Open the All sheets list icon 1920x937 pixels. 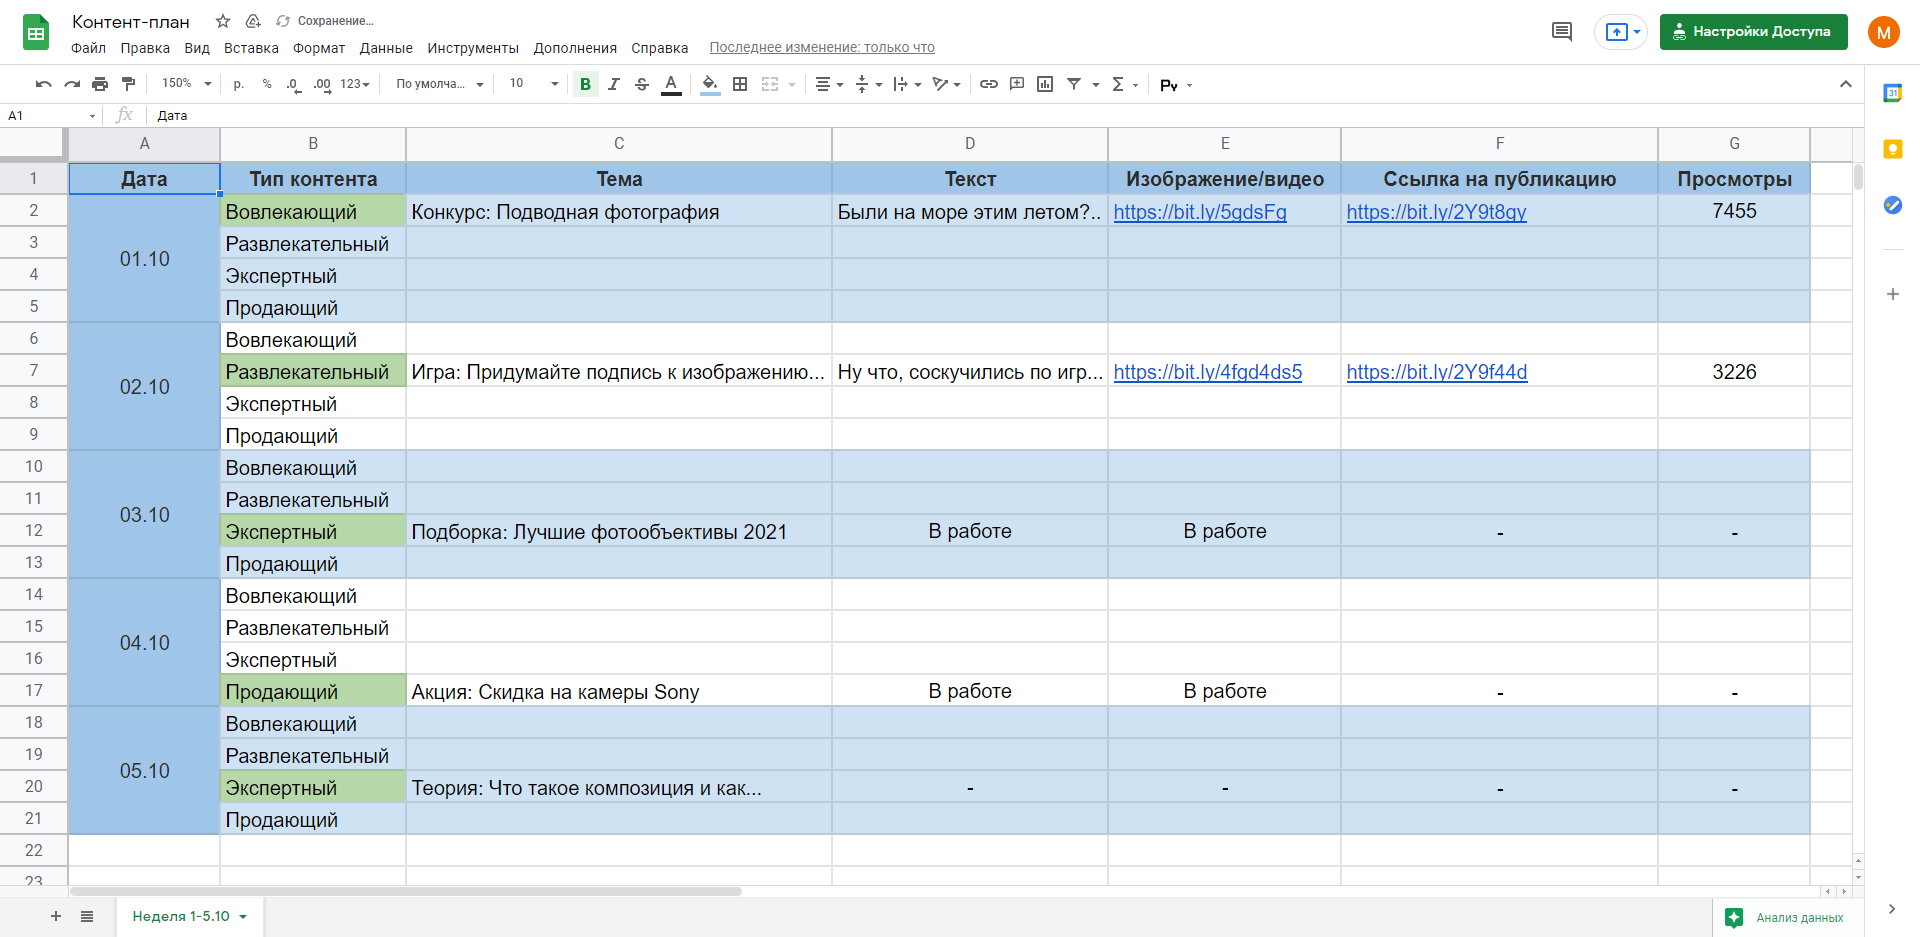coord(87,916)
